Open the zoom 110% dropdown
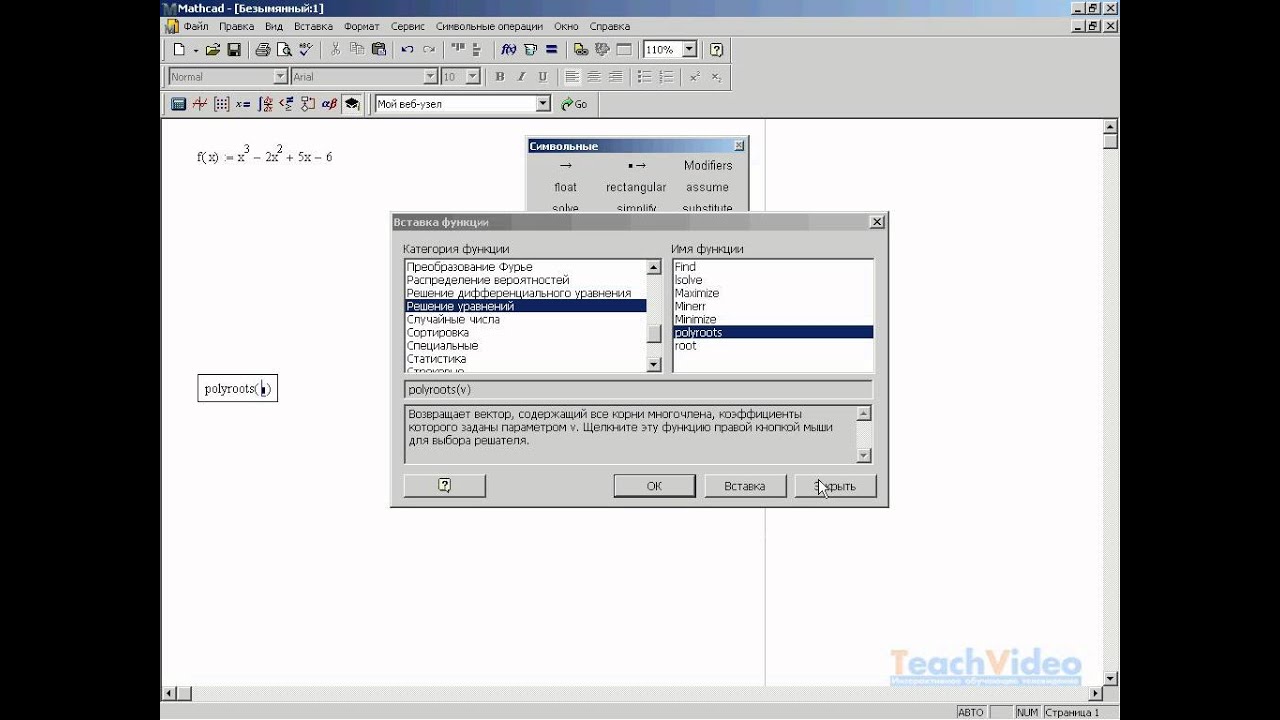The height and width of the screenshot is (720, 1280). pyautogui.click(x=690, y=49)
